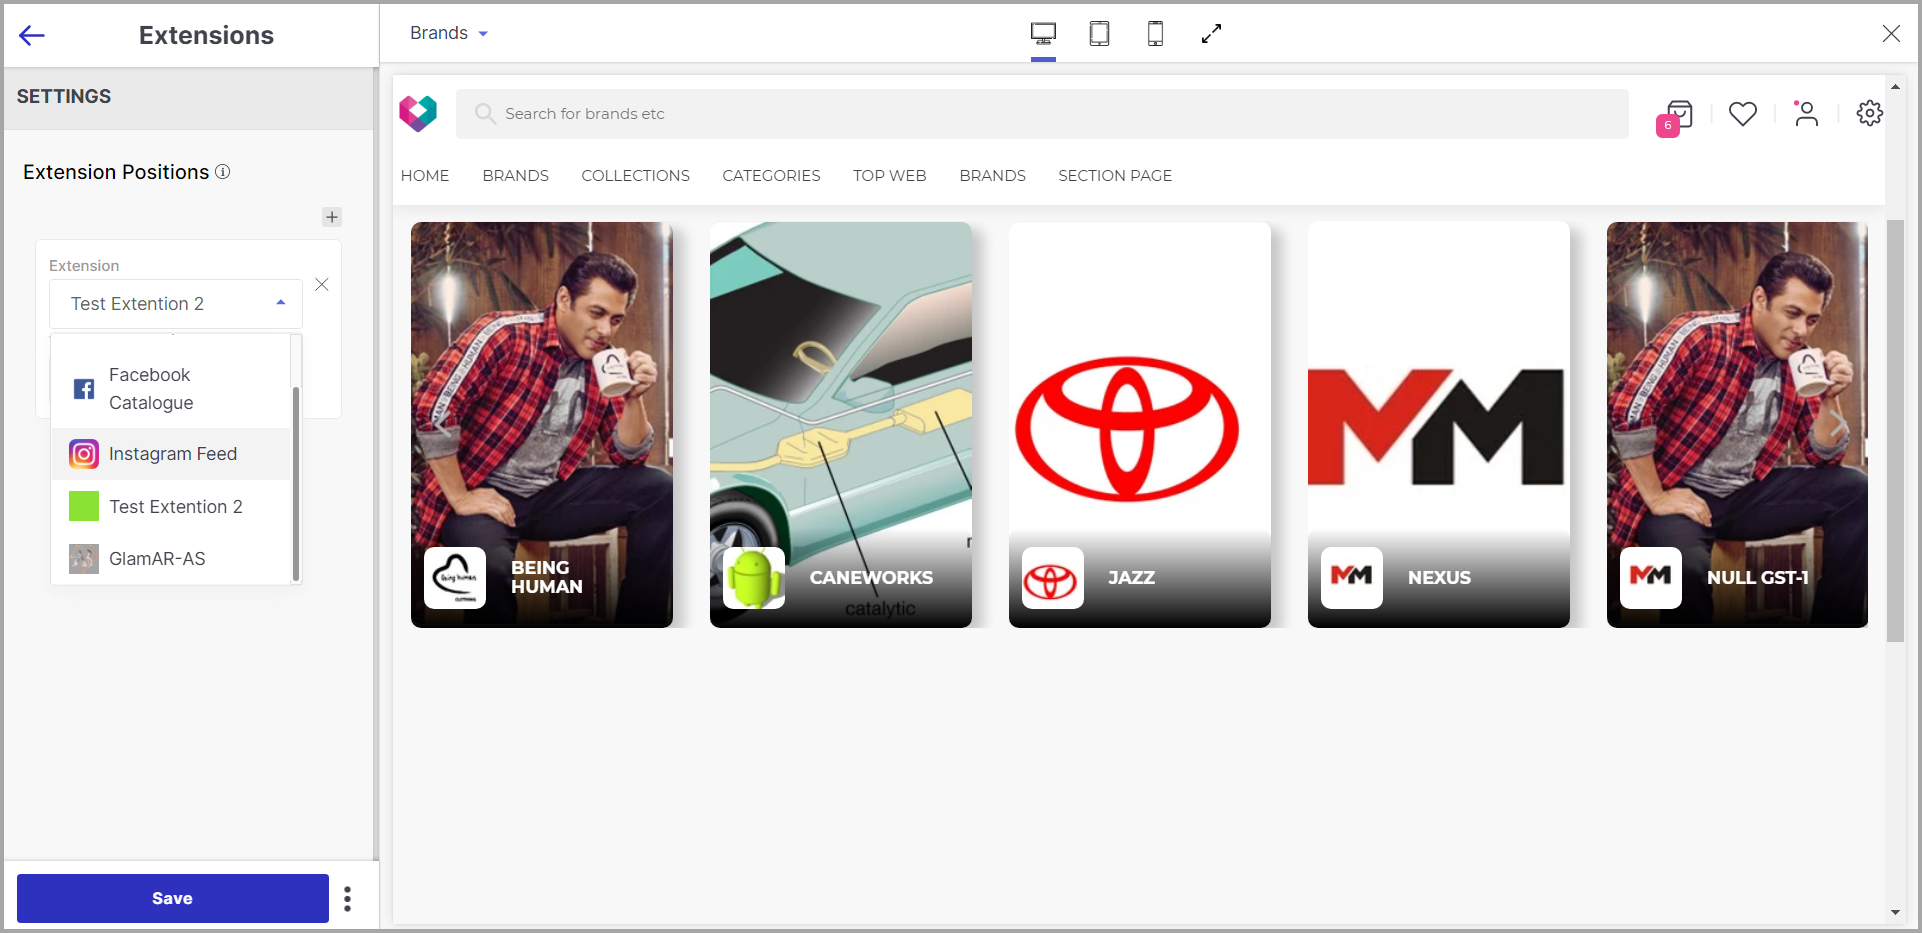Click the MM logo badge on Null GST-1
The width and height of the screenshot is (1922, 933).
pyautogui.click(x=1651, y=578)
